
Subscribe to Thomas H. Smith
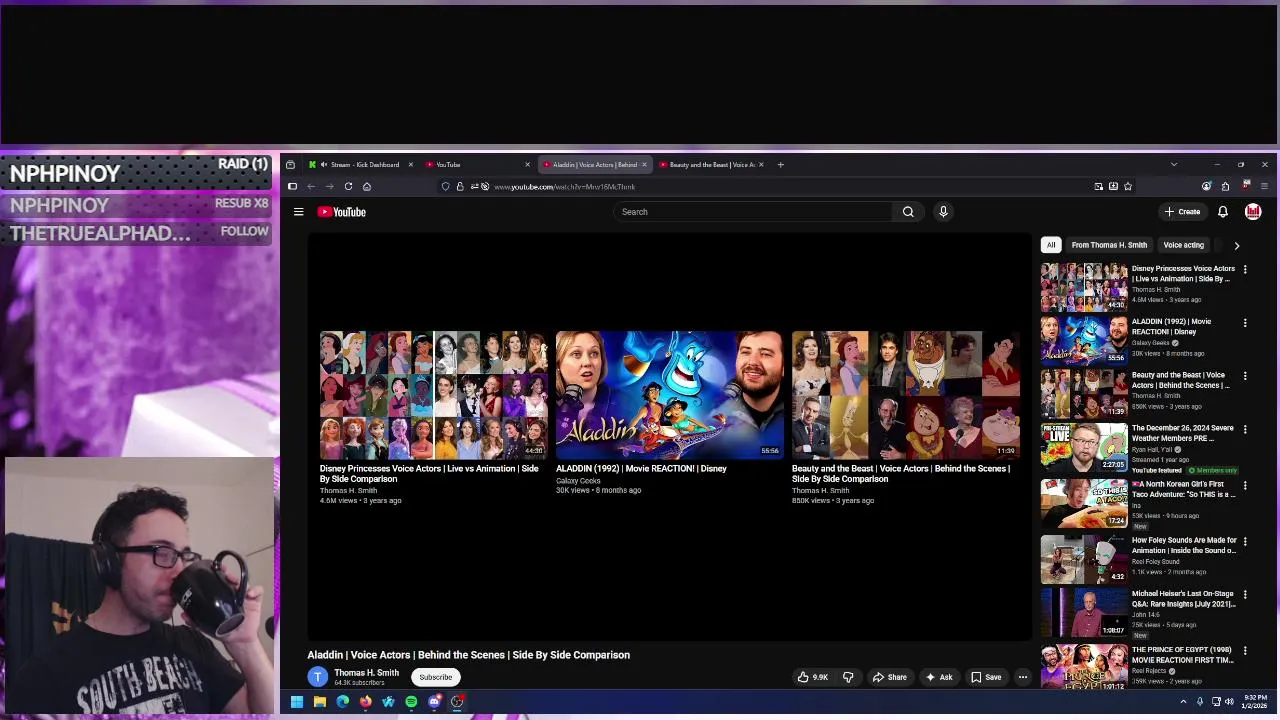435,677
